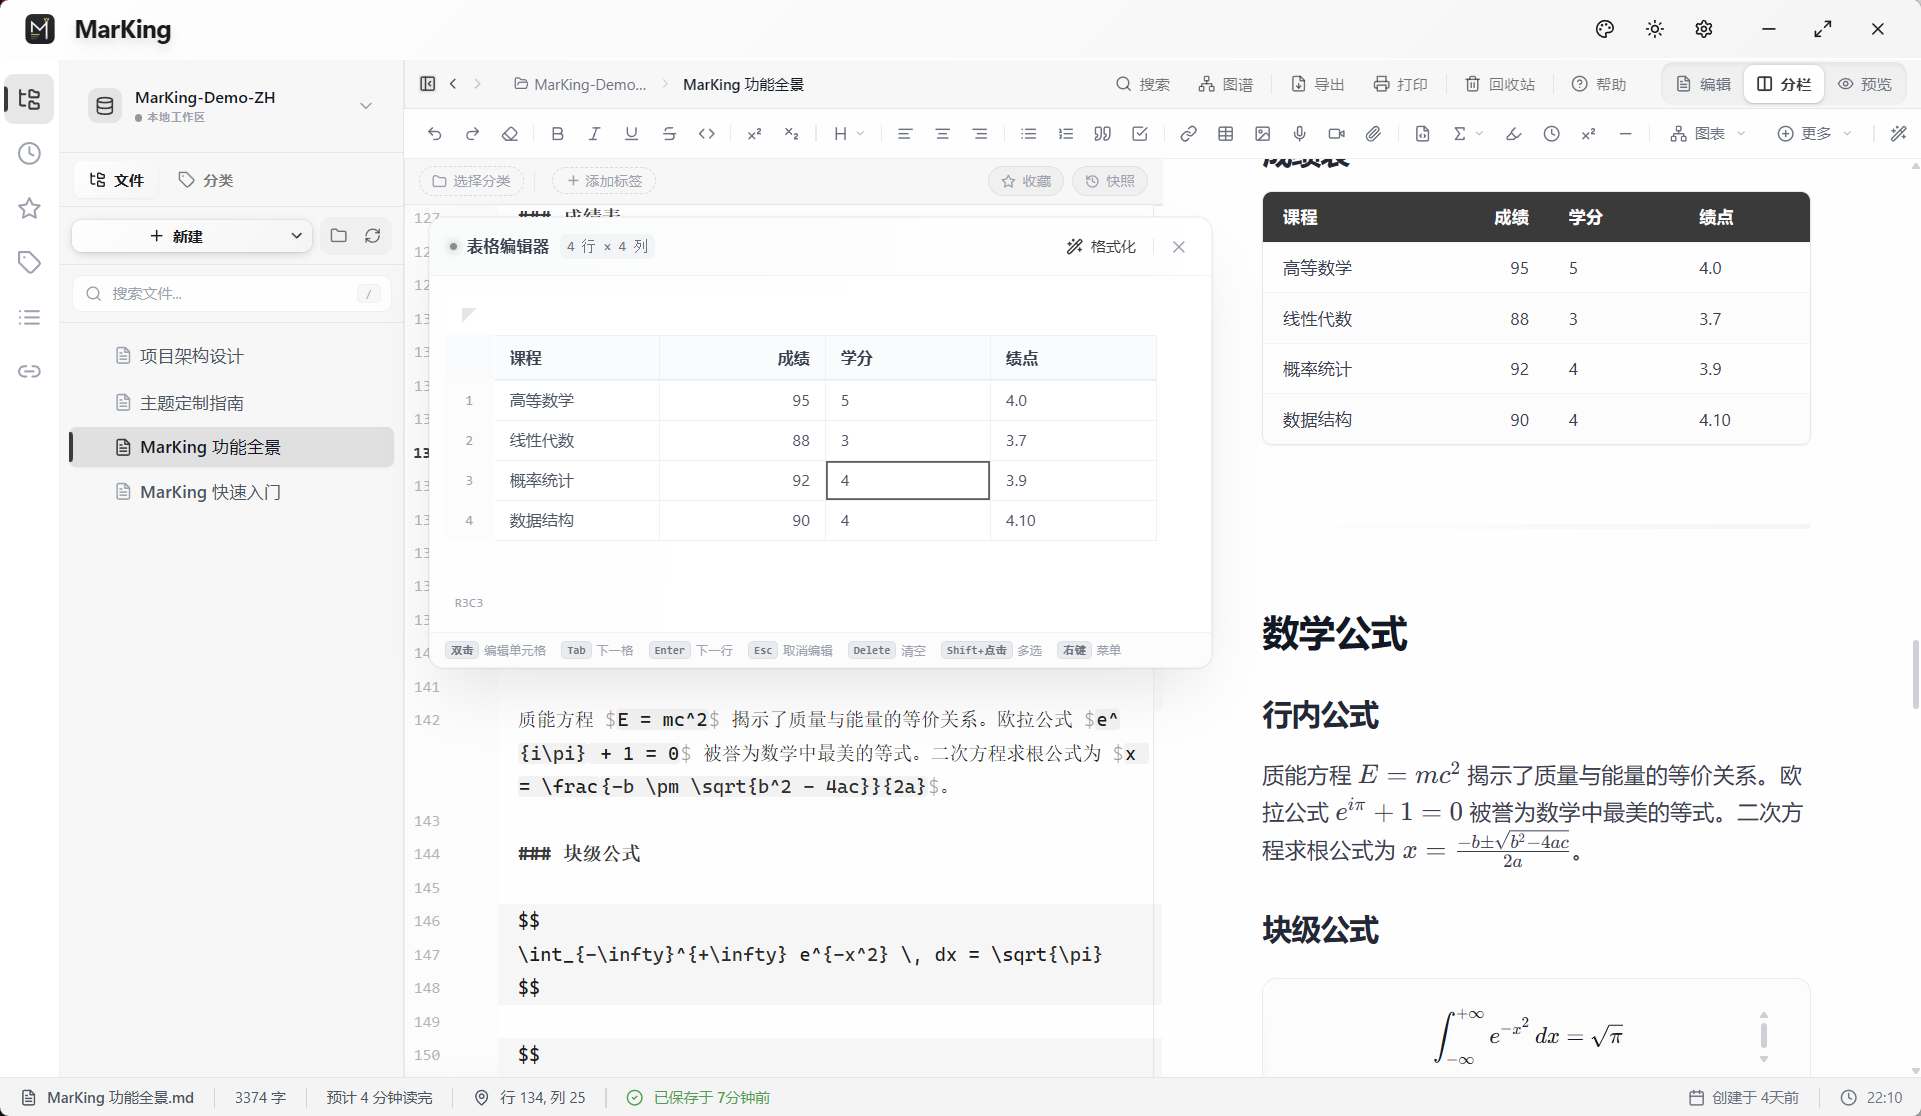
Task: Focus the 搜索文件 search input
Action: click(x=232, y=293)
